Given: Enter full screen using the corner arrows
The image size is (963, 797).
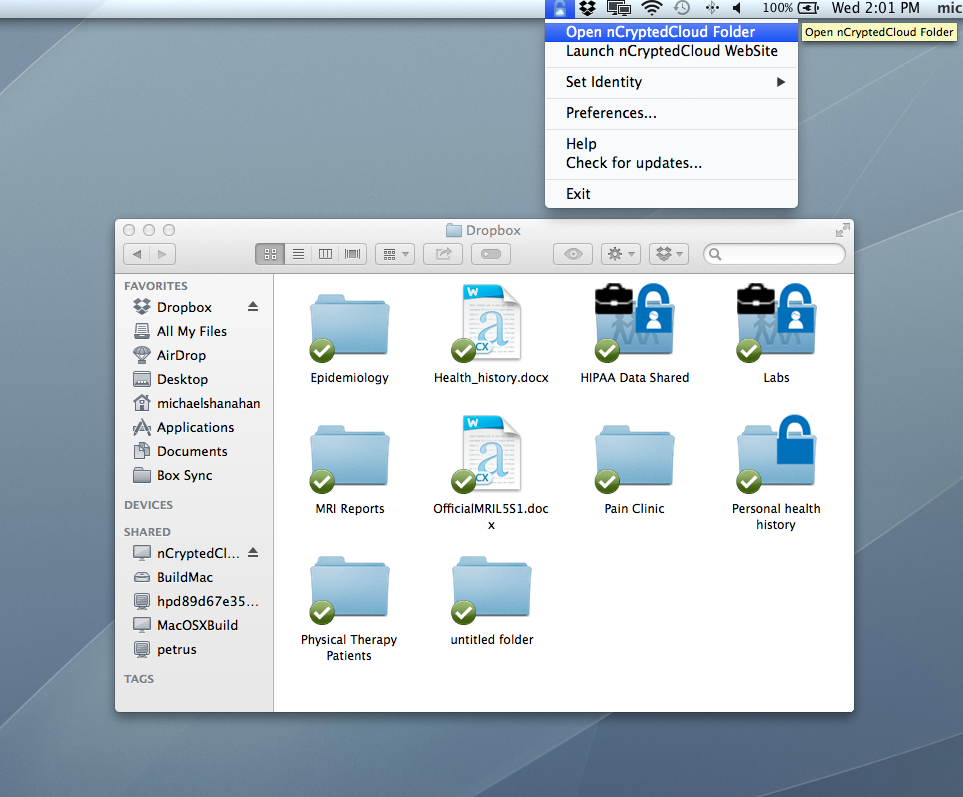Looking at the screenshot, I should click(x=843, y=230).
